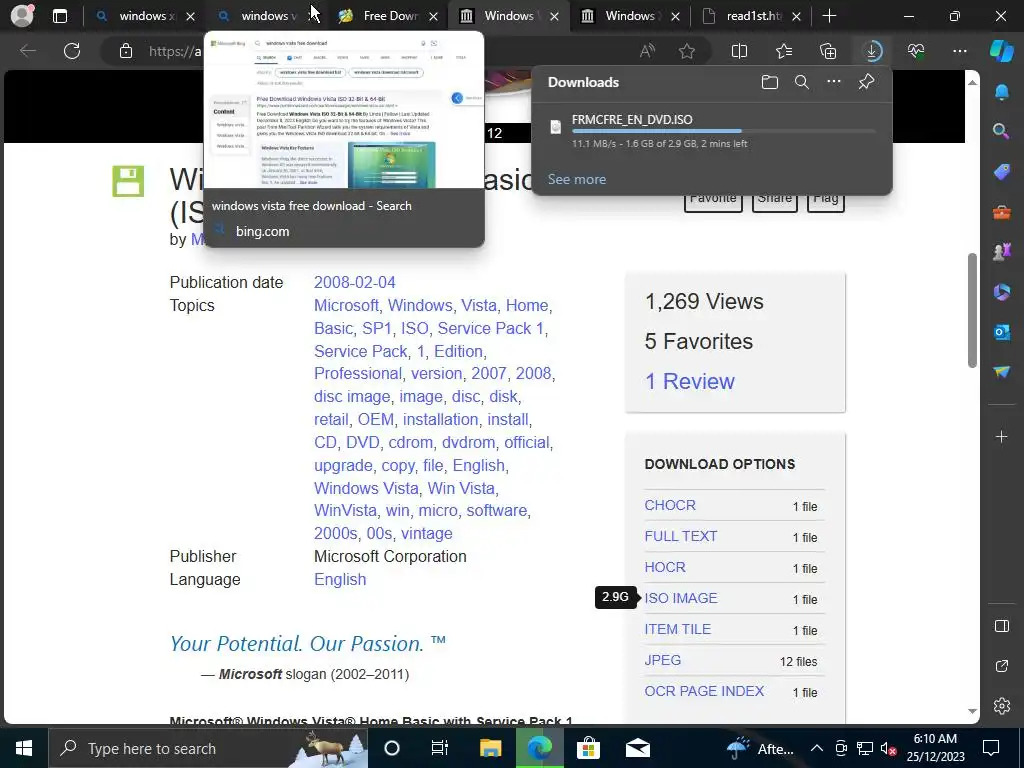Click the Downloads toolbar icon
The image size is (1024, 768).
(872, 51)
